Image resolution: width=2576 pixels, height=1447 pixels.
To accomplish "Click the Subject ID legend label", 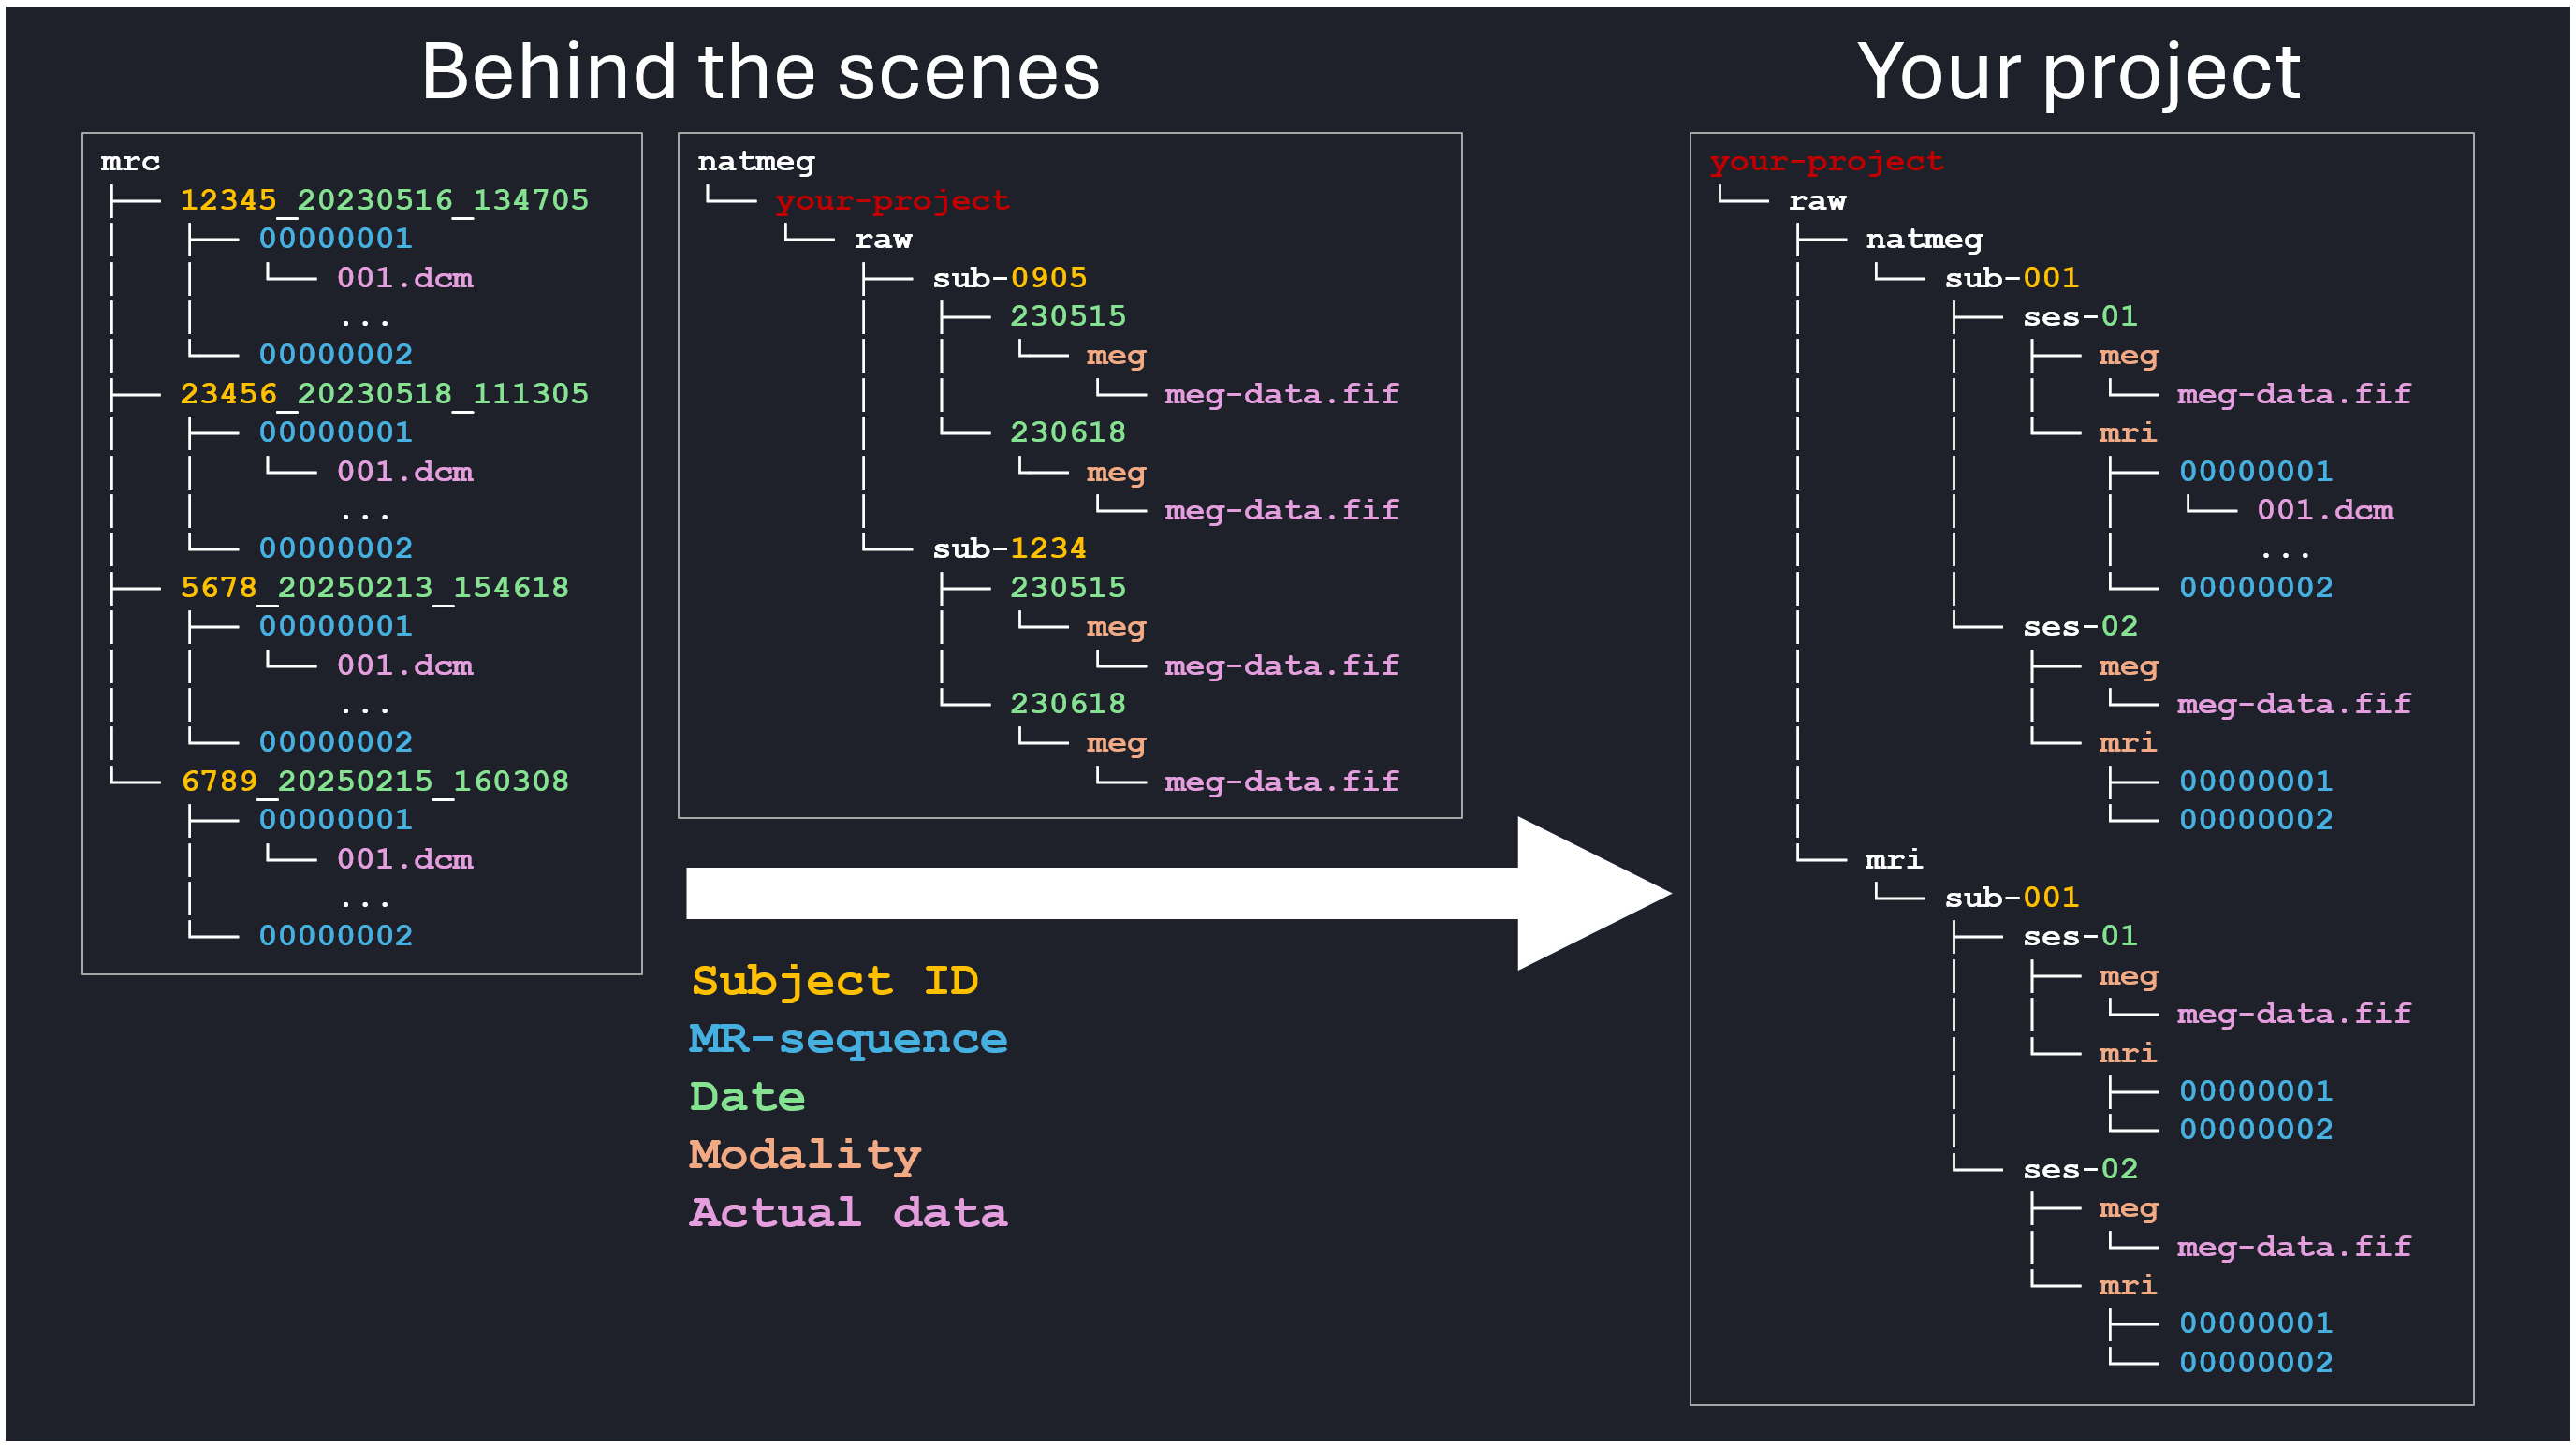I will [835, 979].
